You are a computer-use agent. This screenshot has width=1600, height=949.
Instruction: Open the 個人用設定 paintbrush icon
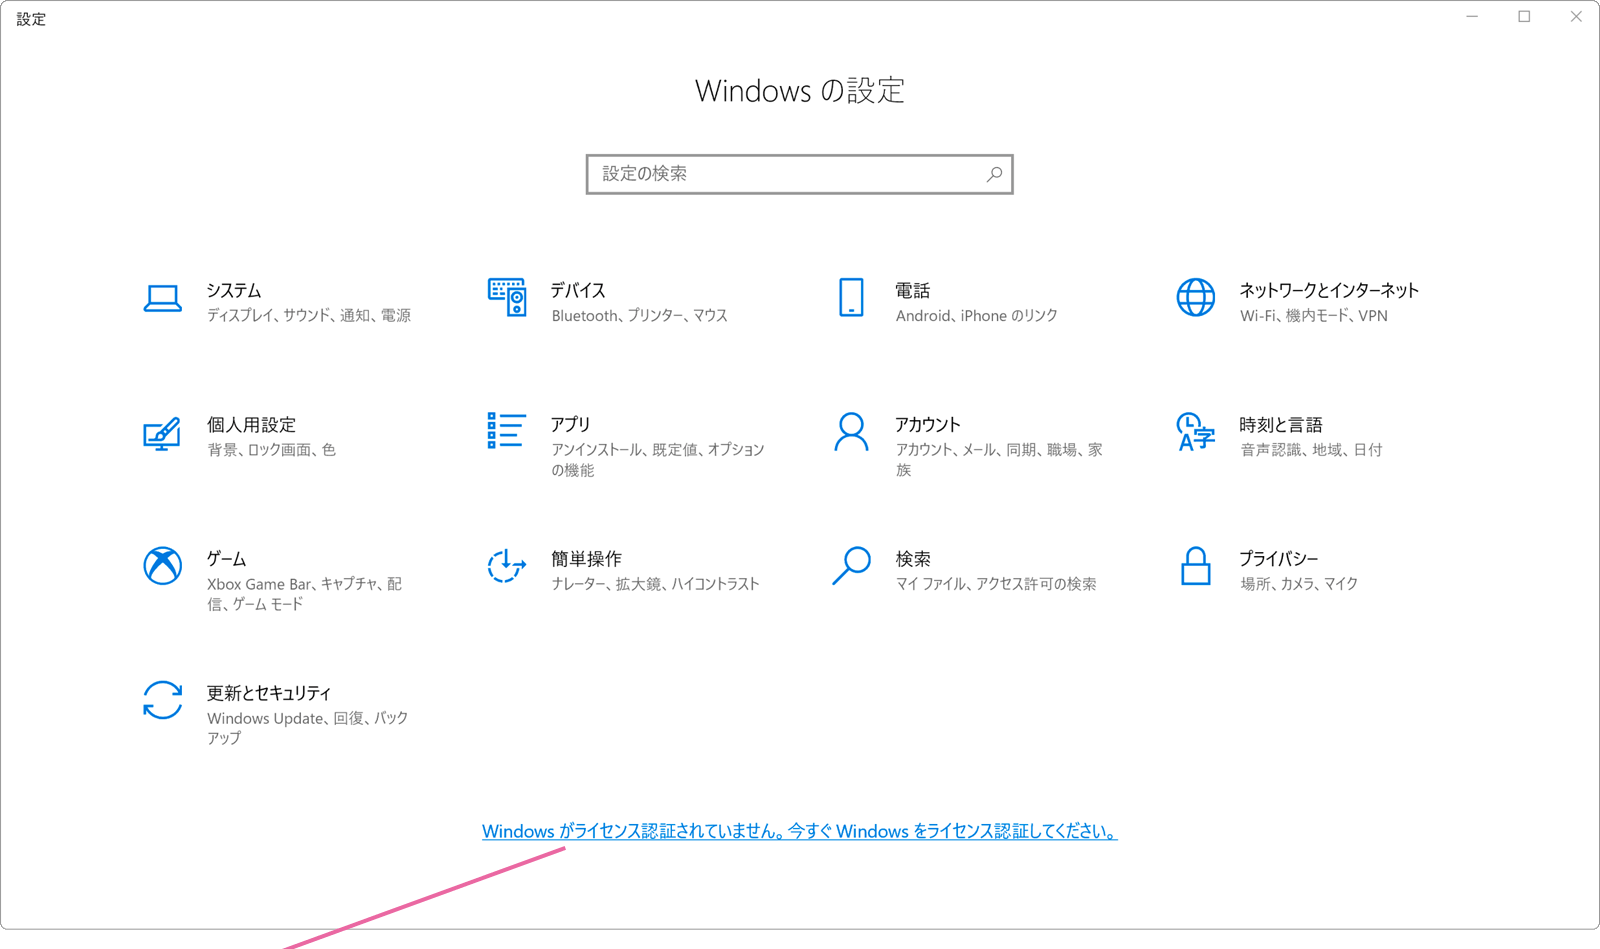[x=162, y=433]
